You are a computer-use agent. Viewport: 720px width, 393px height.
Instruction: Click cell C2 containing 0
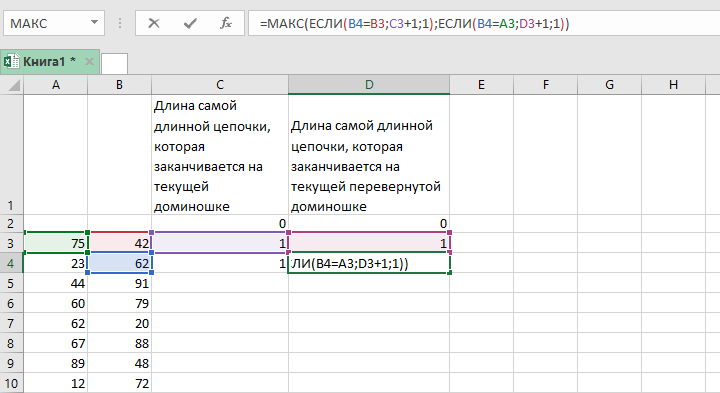(x=220, y=224)
